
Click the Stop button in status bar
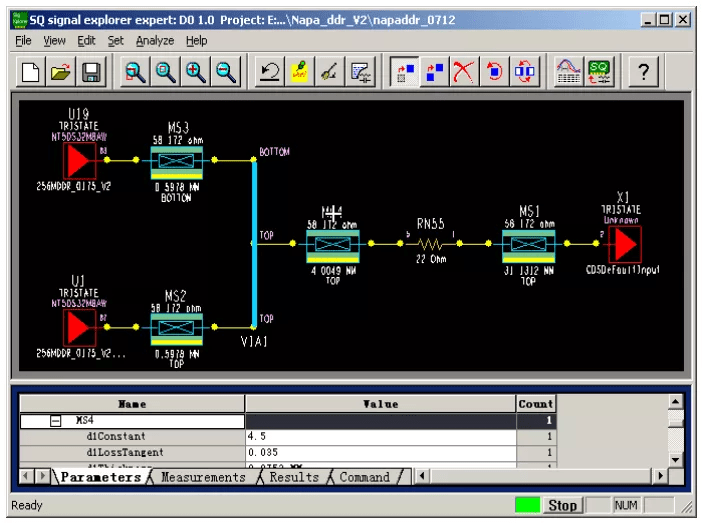[562, 506]
